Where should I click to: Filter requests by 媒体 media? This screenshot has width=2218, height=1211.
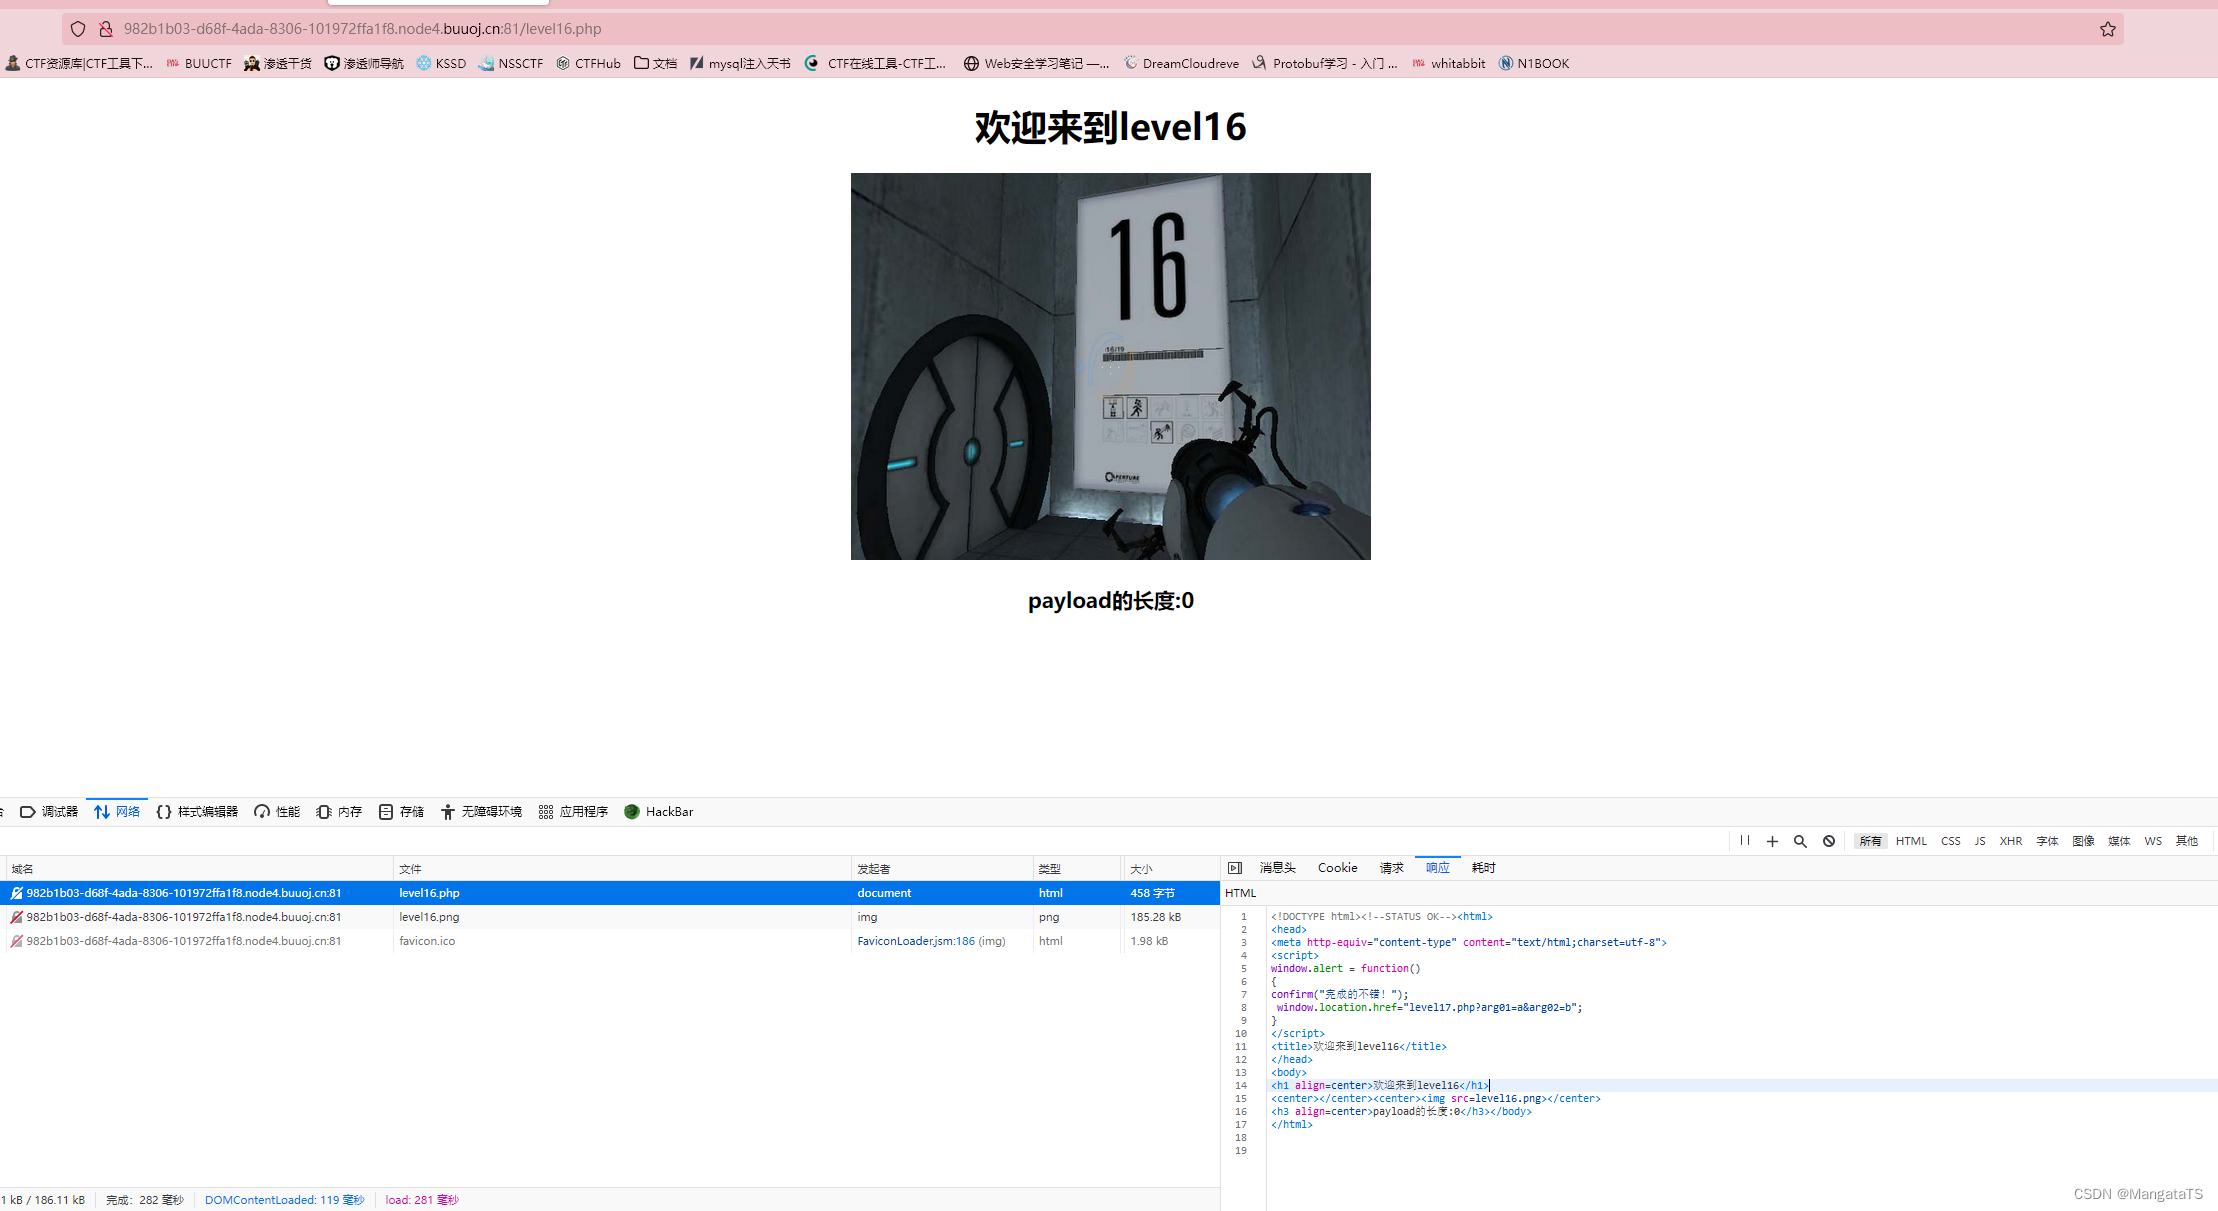(x=2119, y=841)
